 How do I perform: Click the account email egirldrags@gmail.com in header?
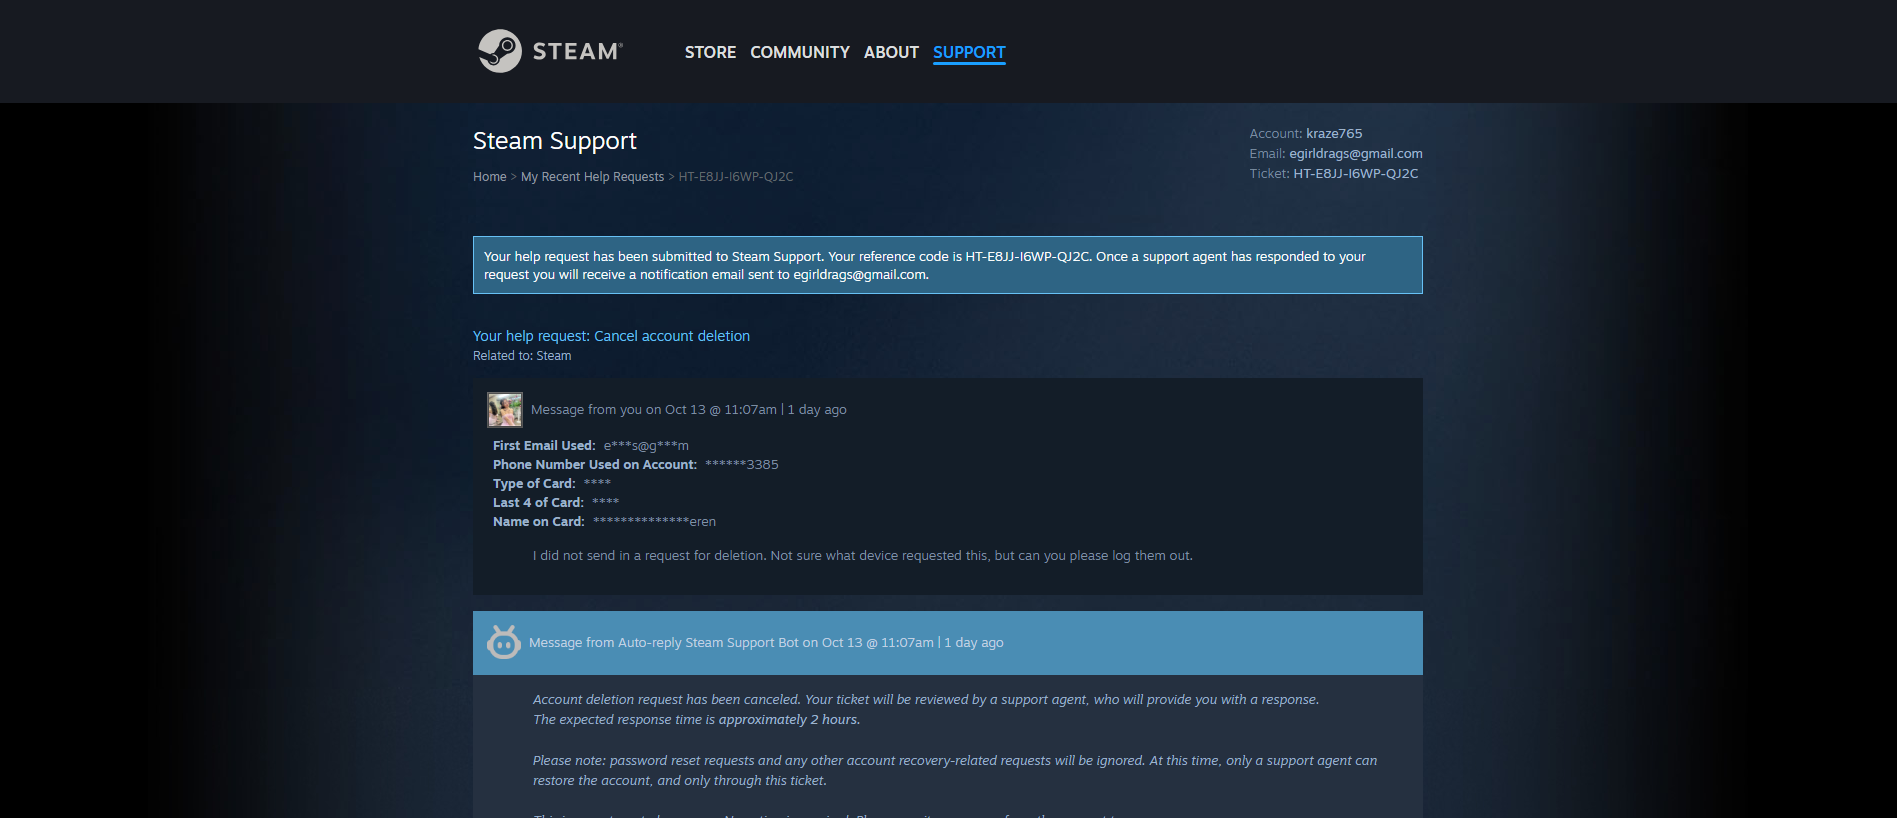point(1356,154)
